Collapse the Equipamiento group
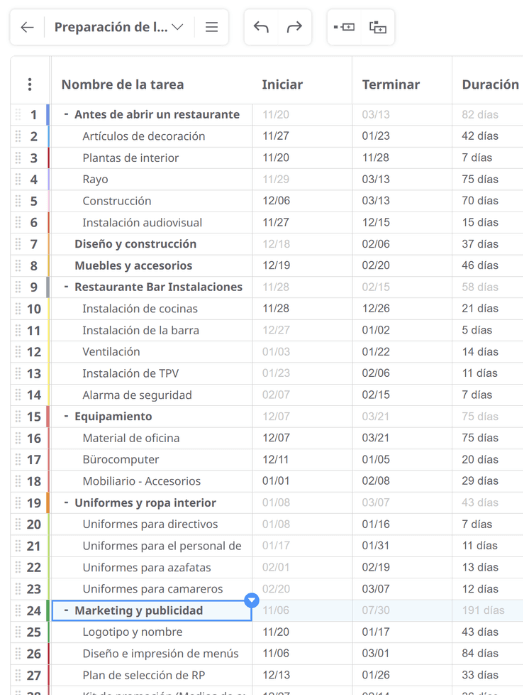The image size is (523, 695). click(66, 416)
